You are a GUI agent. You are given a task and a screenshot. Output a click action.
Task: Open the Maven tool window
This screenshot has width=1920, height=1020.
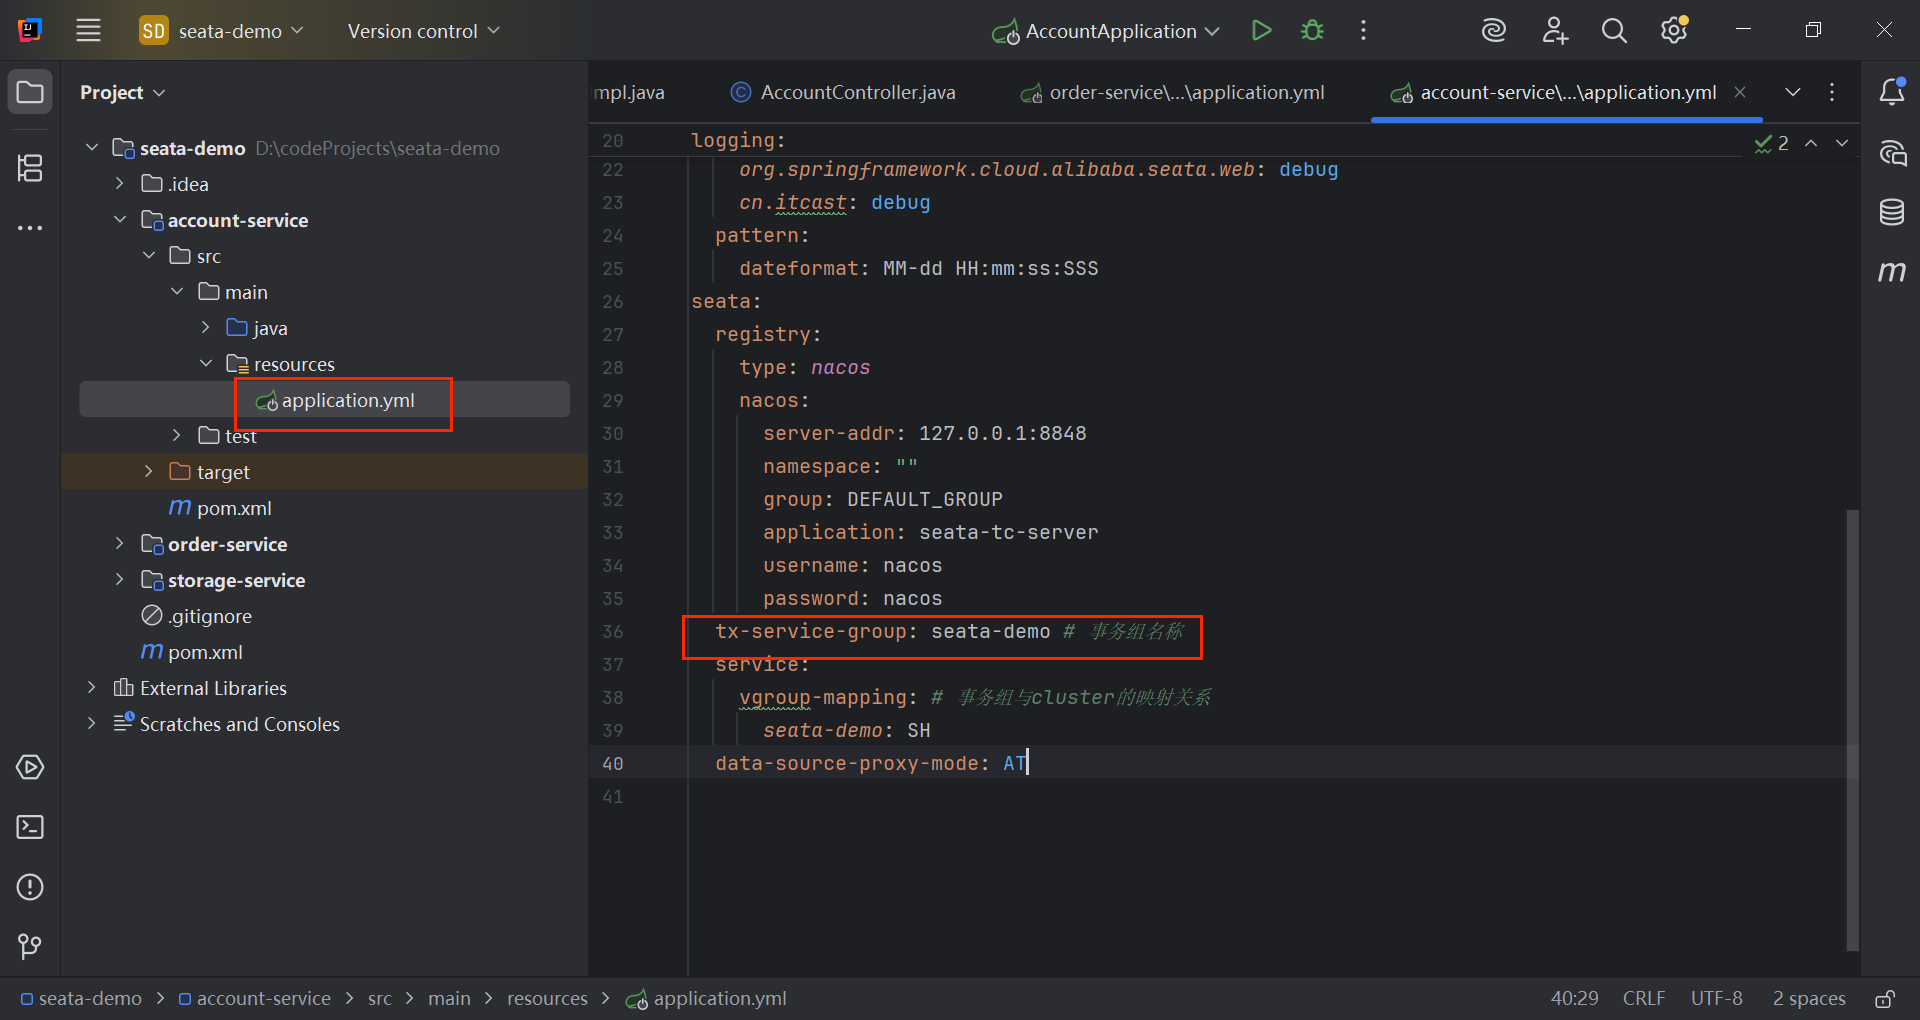[x=1892, y=271]
